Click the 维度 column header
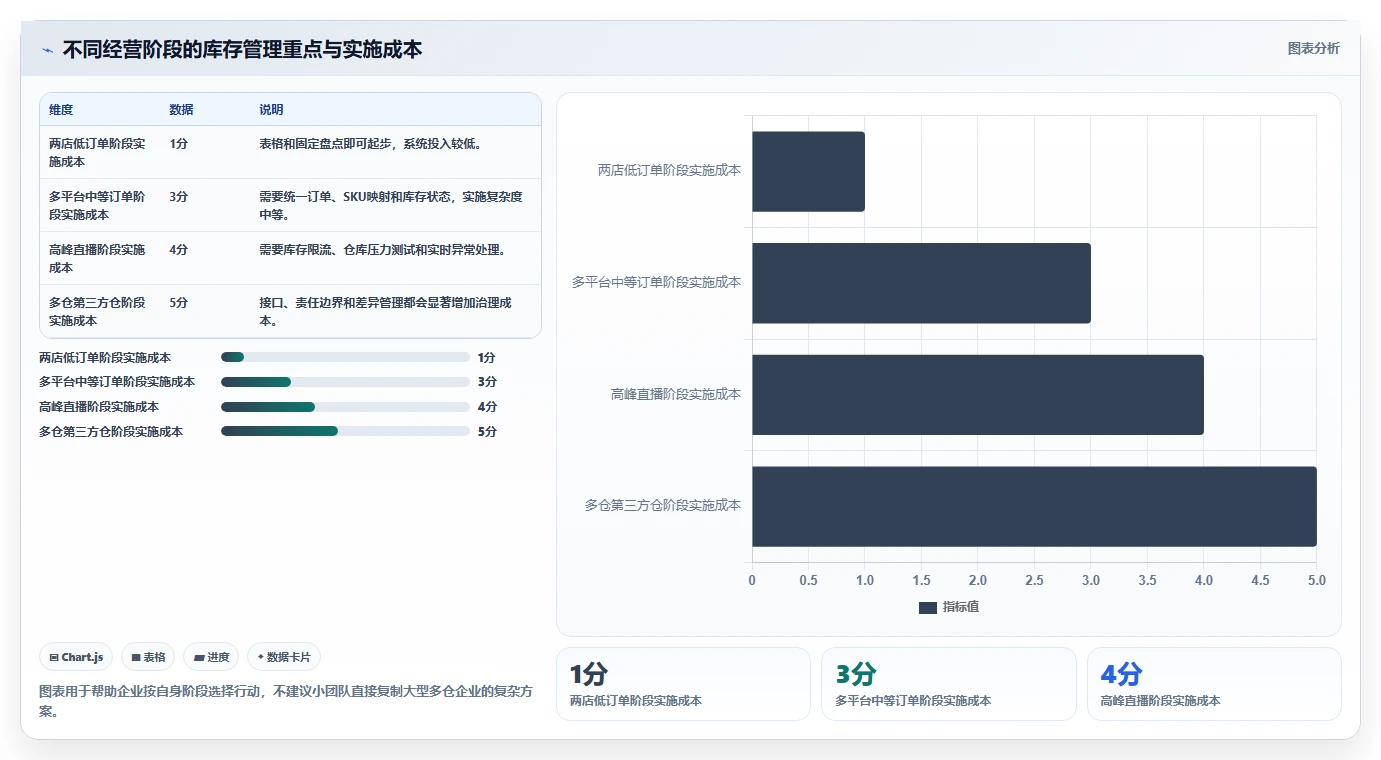The image size is (1381, 760). tap(61, 110)
